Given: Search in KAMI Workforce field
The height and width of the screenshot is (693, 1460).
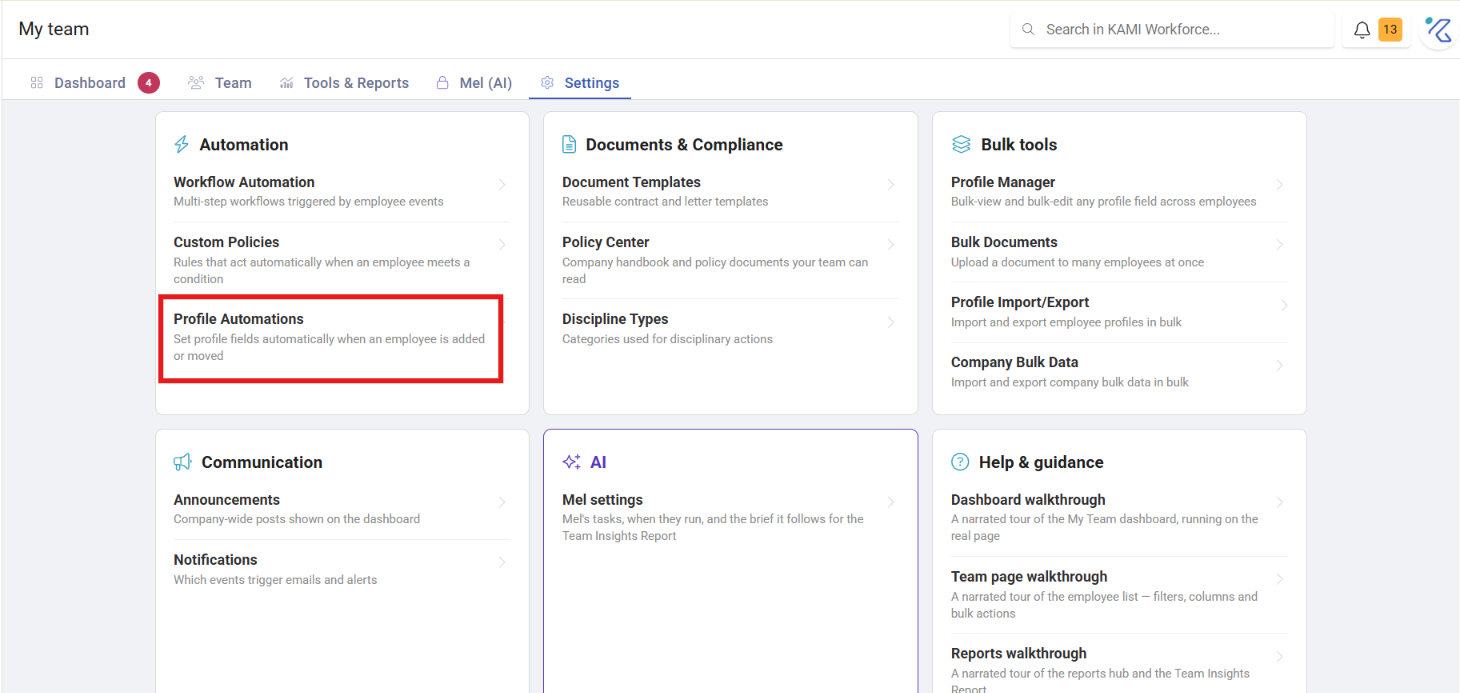Looking at the screenshot, I should (x=1172, y=30).
